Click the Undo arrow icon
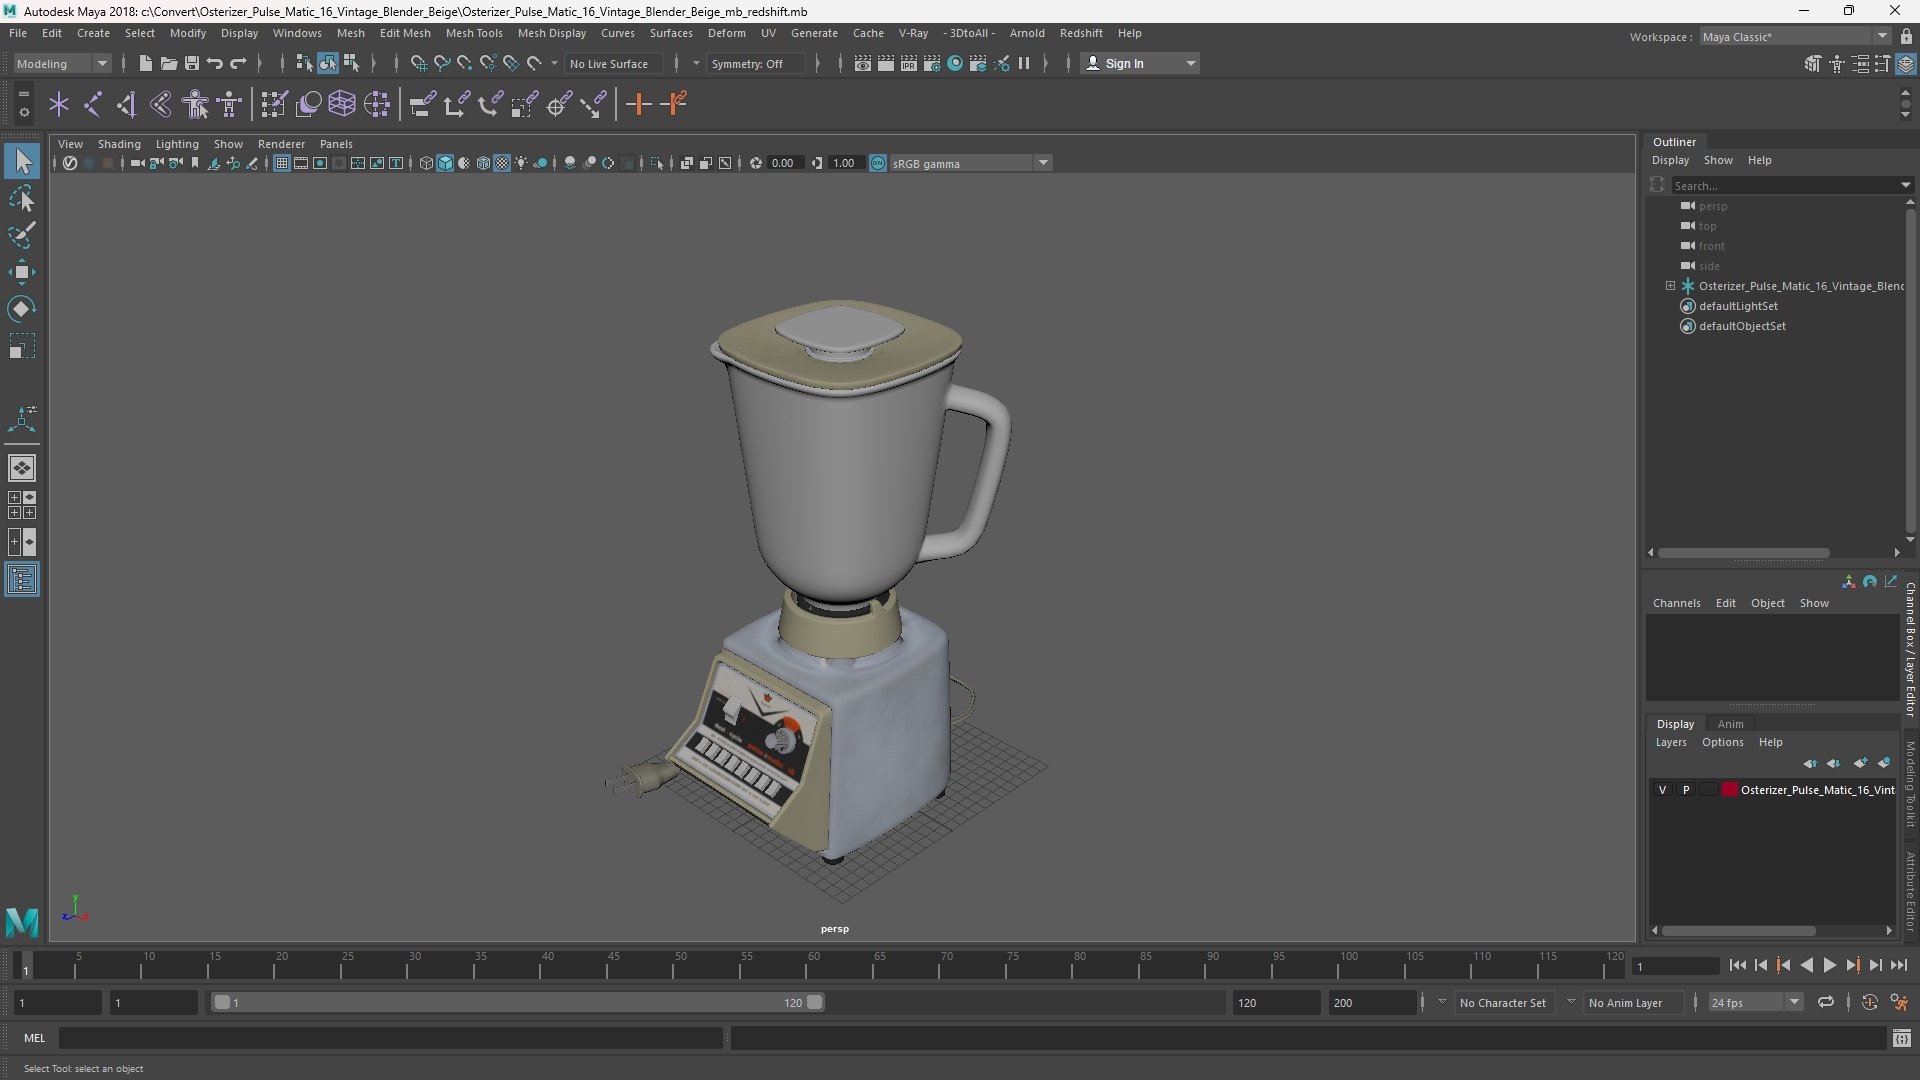This screenshot has height=1080, width=1920. [214, 63]
